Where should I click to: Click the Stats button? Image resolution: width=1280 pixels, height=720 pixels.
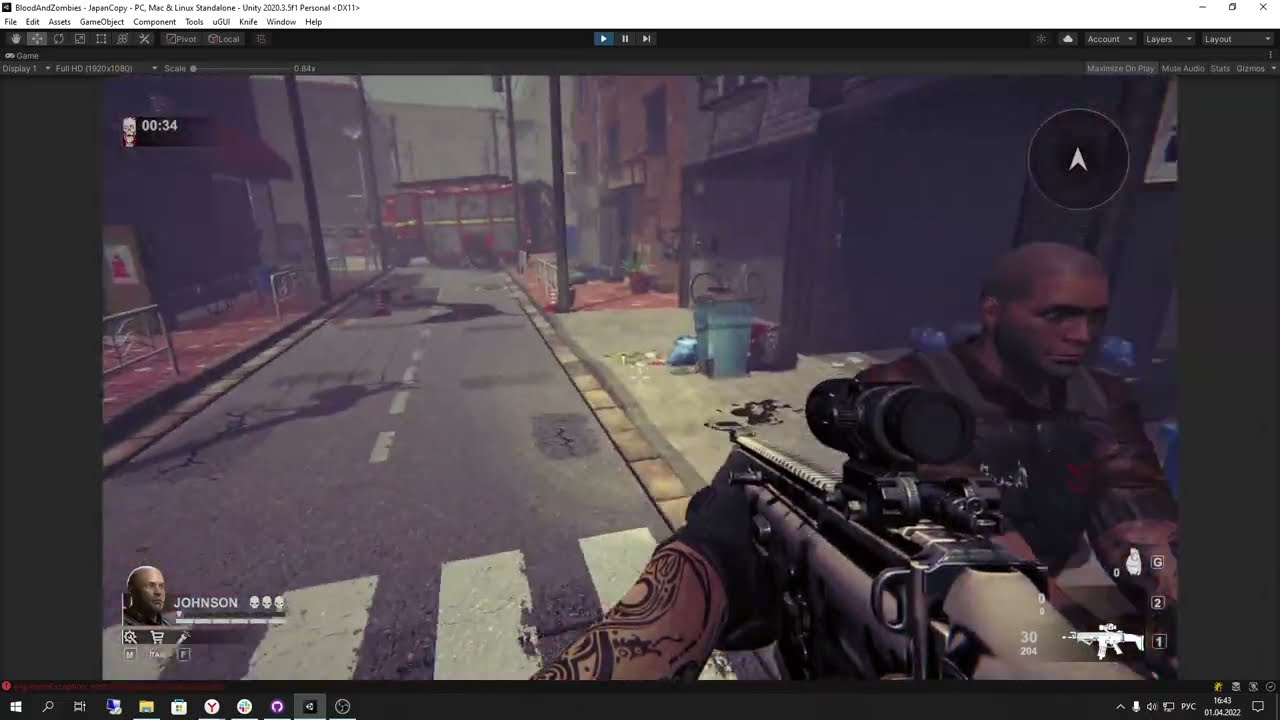(x=1220, y=68)
